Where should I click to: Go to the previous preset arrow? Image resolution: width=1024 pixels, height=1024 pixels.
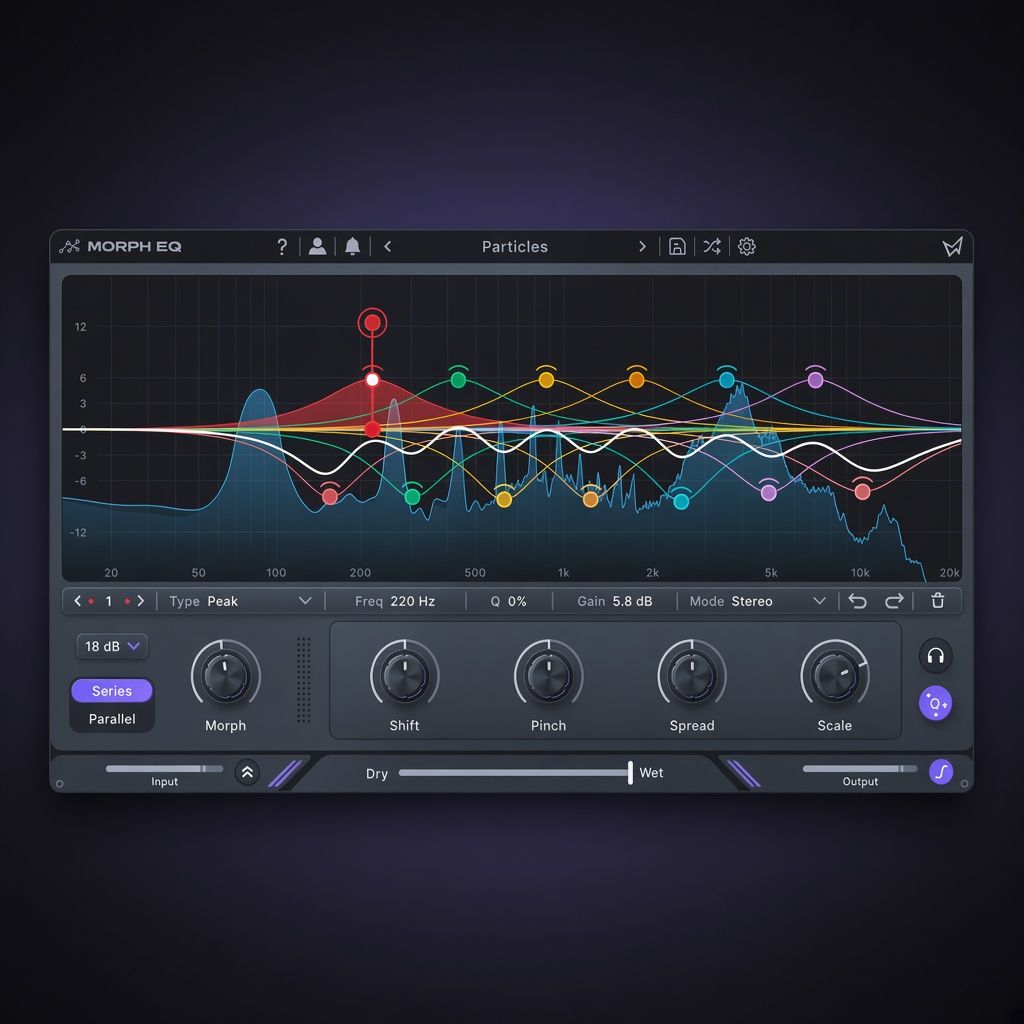[388, 246]
